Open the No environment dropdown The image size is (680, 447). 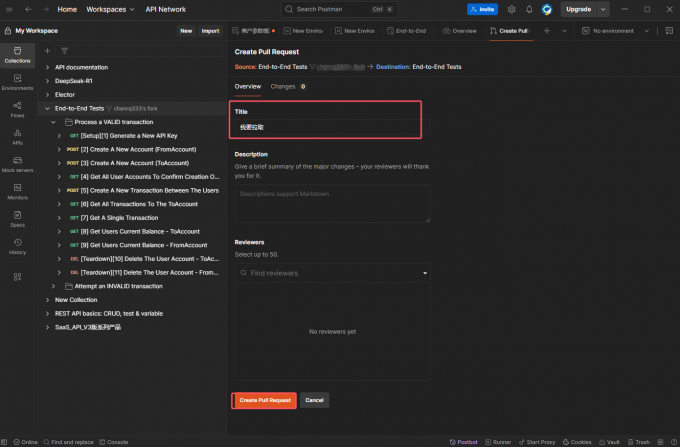pyautogui.click(x=616, y=31)
